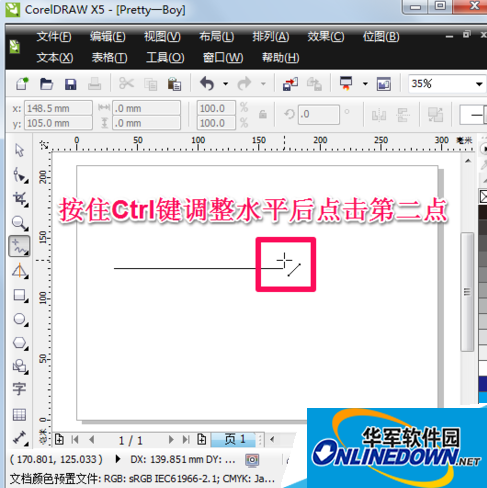
Task: Expand the Application Launcher dropdown arrow
Action: (365, 84)
